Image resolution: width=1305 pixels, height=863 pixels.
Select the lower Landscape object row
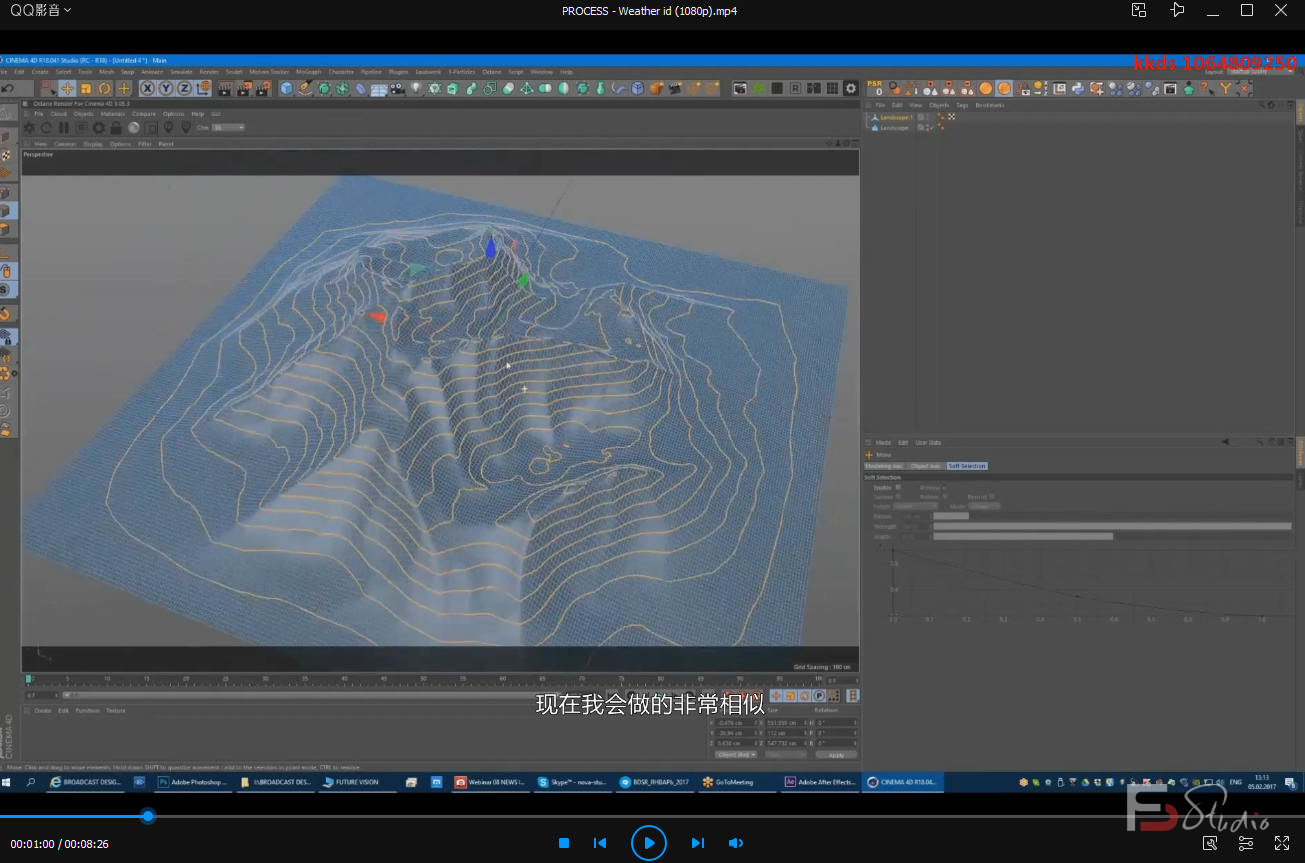pyautogui.click(x=893, y=128)
